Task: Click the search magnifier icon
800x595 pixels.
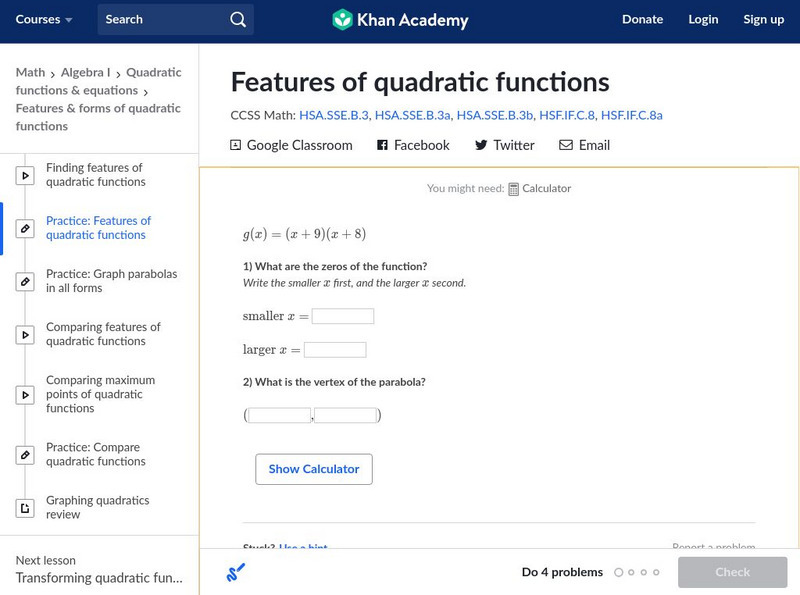Action: point(237,19)
